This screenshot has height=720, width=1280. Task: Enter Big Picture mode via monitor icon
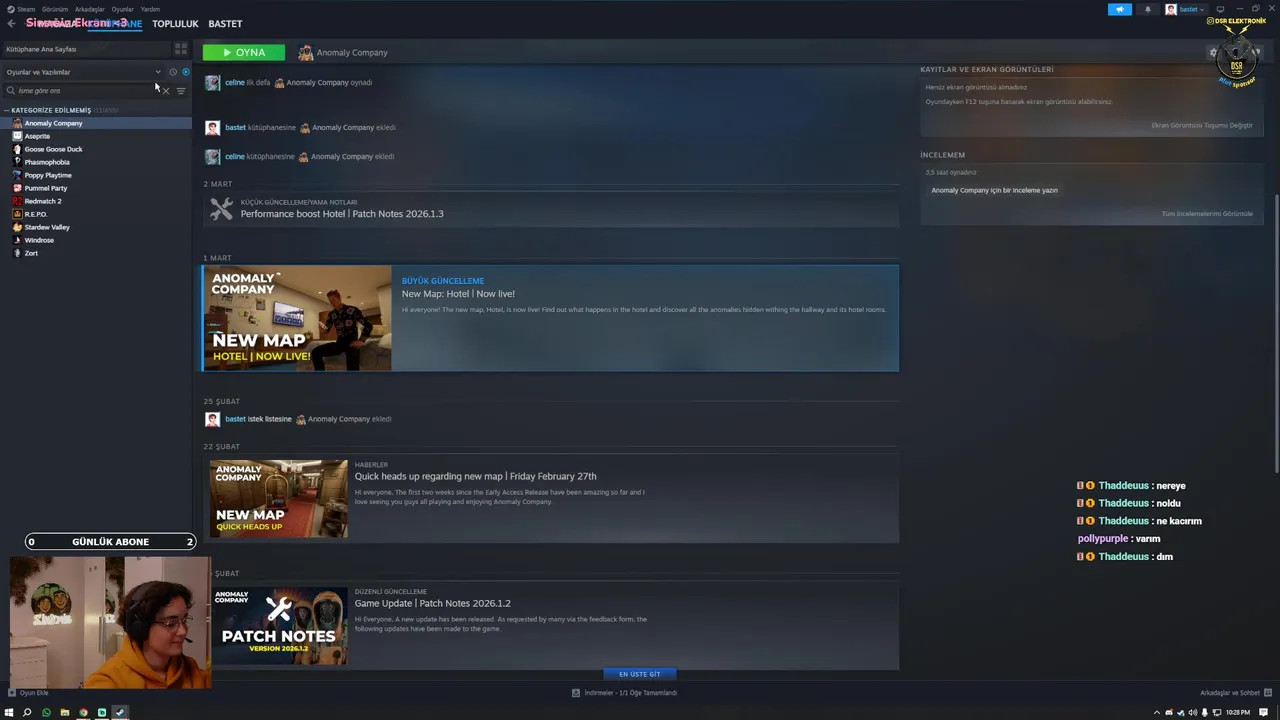(1222, 9)
